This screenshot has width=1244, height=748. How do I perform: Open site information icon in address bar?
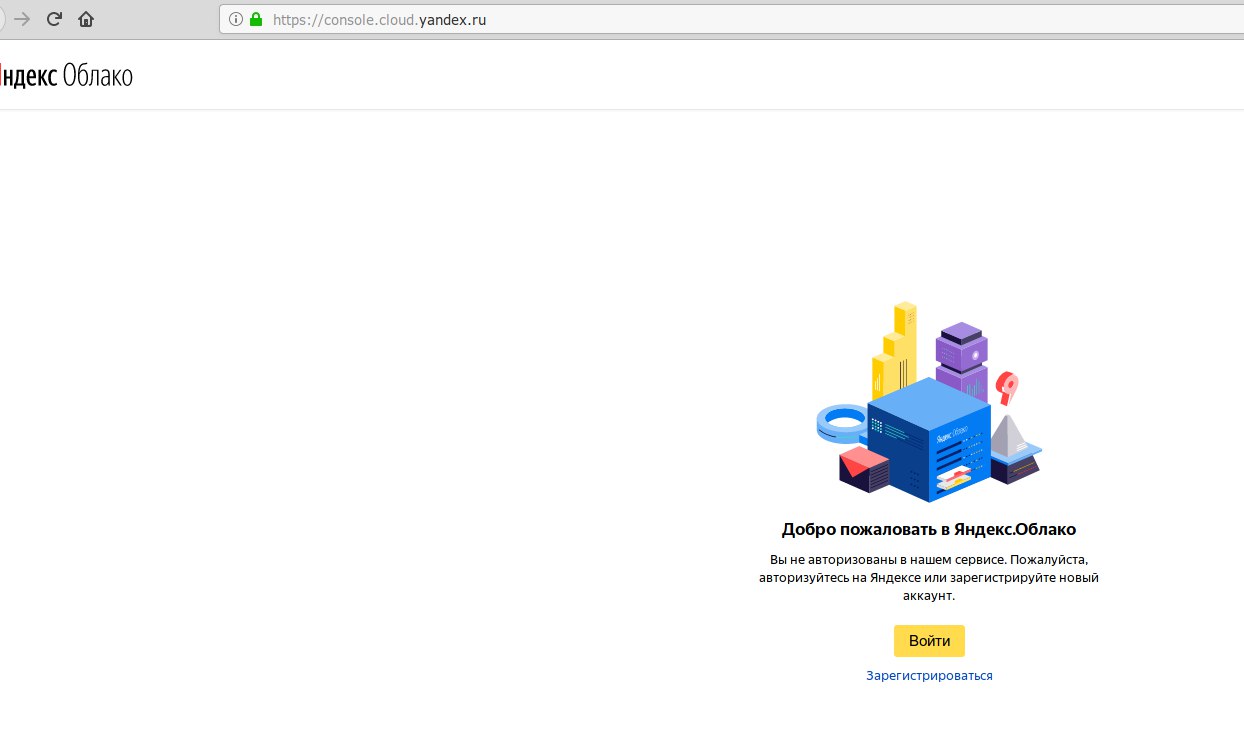[236, 19]
